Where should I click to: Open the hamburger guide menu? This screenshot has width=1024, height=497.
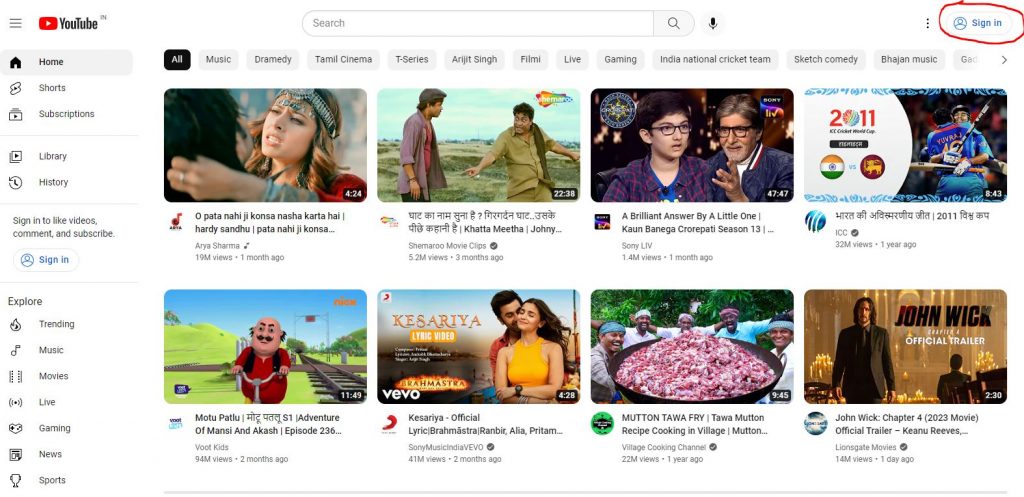pyautogui.click(x=16, y=24)
